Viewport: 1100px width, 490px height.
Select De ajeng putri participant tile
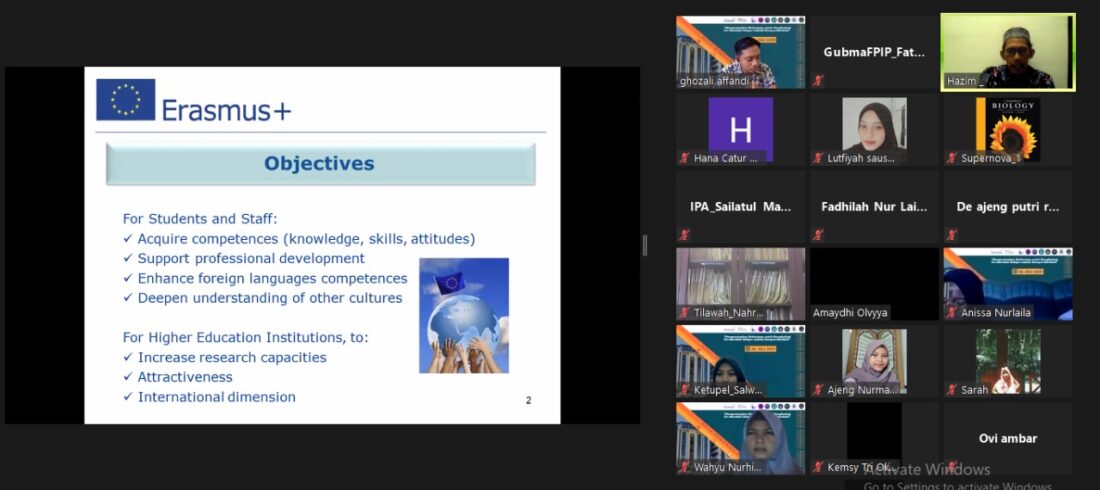pos(1007,207)
